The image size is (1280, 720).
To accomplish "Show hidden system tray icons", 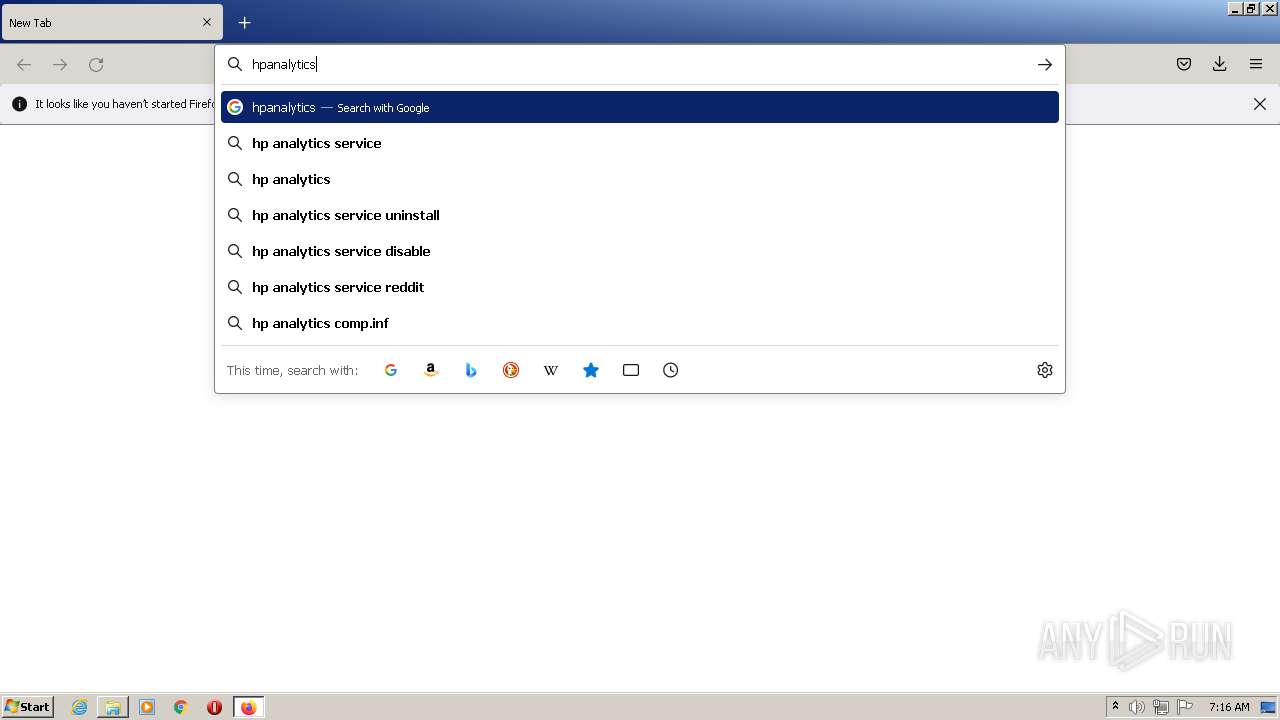I will [1115, 707].
